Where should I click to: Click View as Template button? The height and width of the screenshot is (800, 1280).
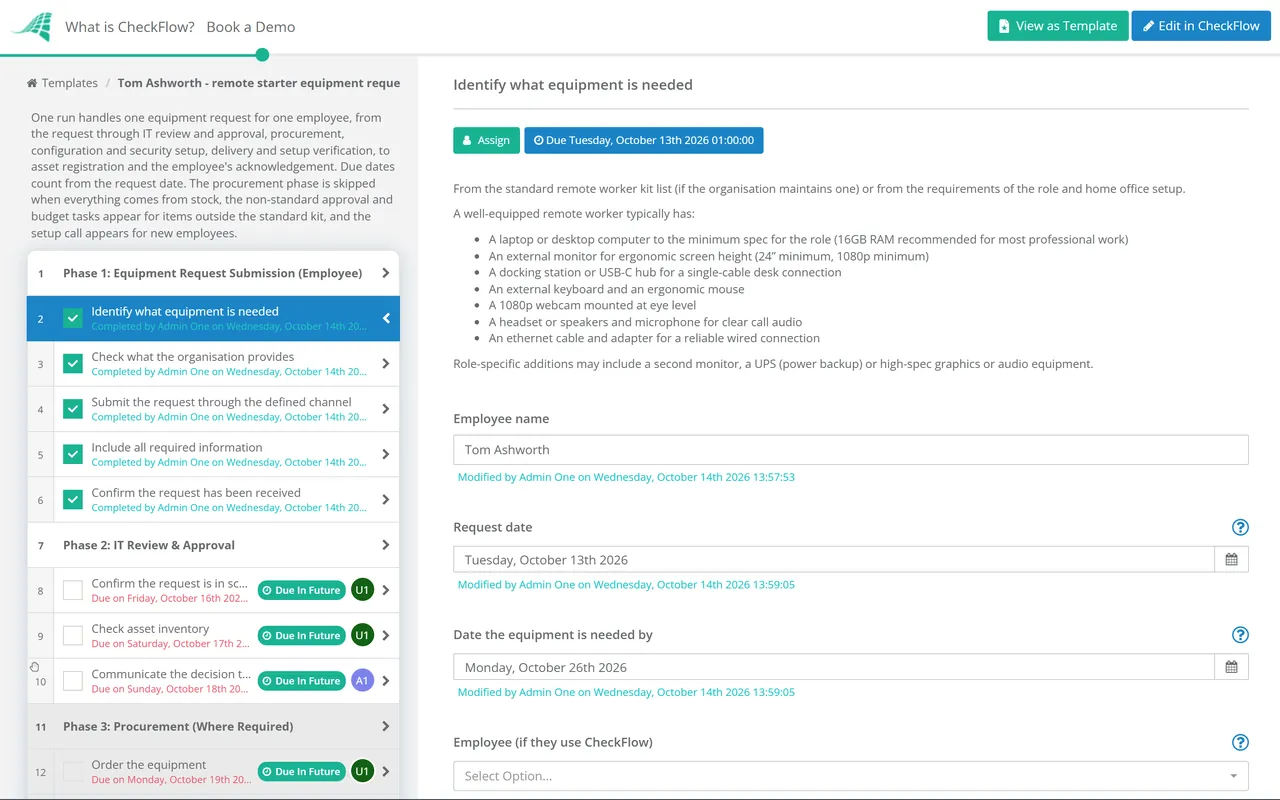[1058, 26]
